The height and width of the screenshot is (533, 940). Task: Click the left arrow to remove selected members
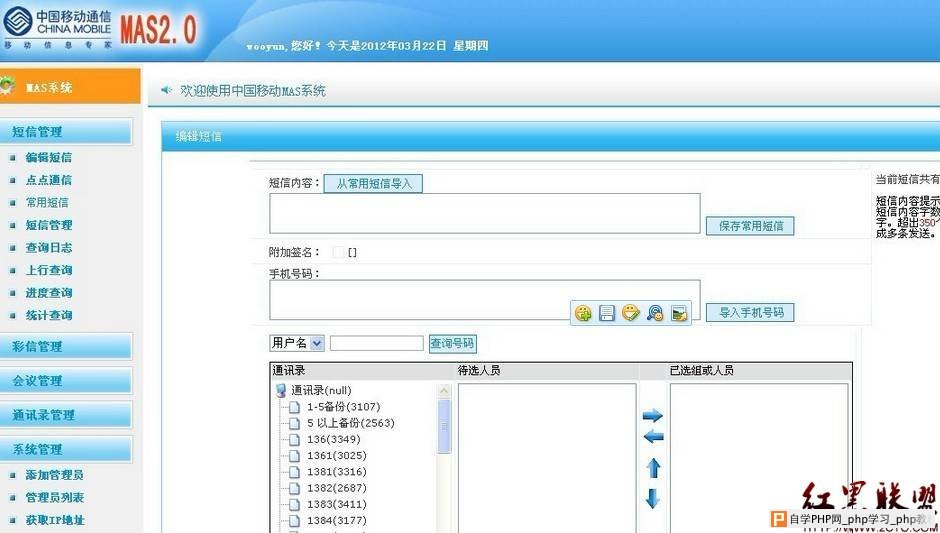point(653,436)
